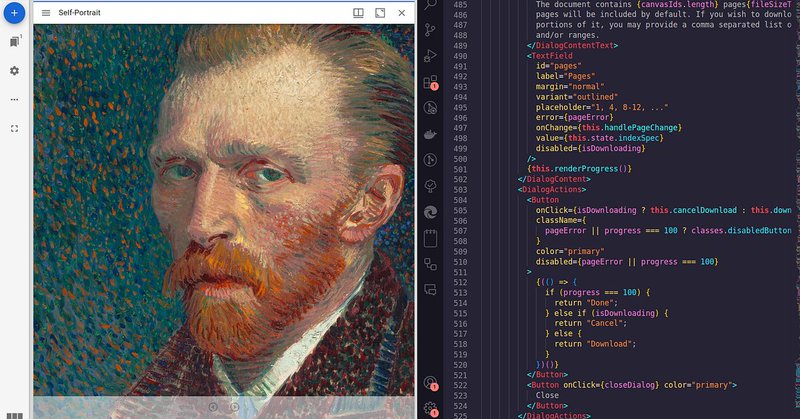Click return "Cancel" on line 516

(x=591, y=323)
